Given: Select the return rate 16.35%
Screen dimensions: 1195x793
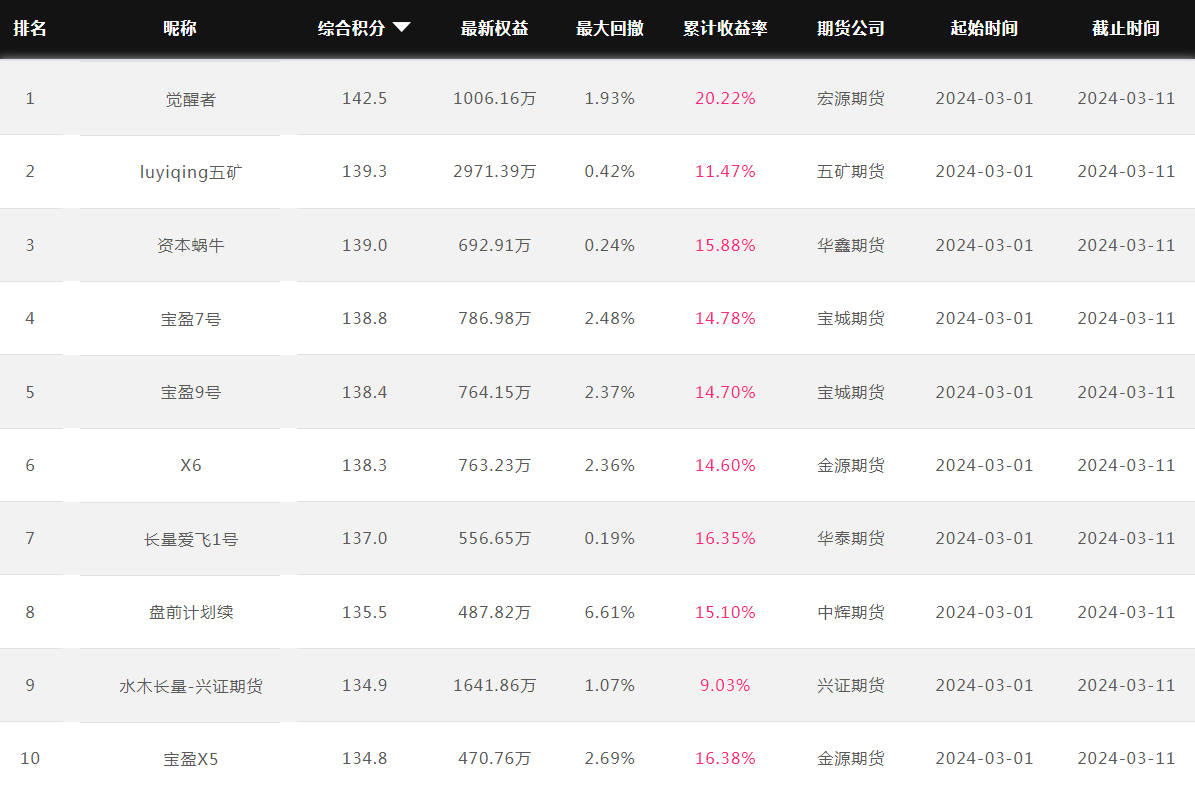Looking at the screenshot, I should 725,539.
